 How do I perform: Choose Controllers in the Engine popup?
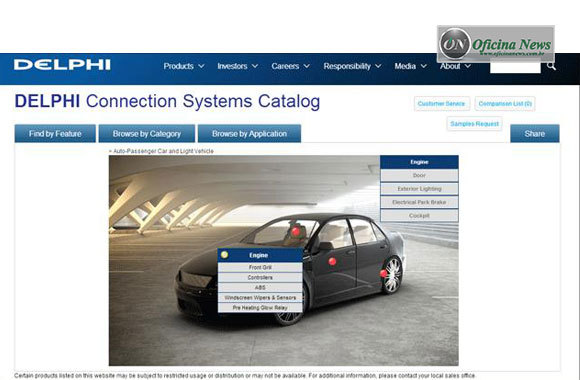pyautogui.click(x=260, y=277)
